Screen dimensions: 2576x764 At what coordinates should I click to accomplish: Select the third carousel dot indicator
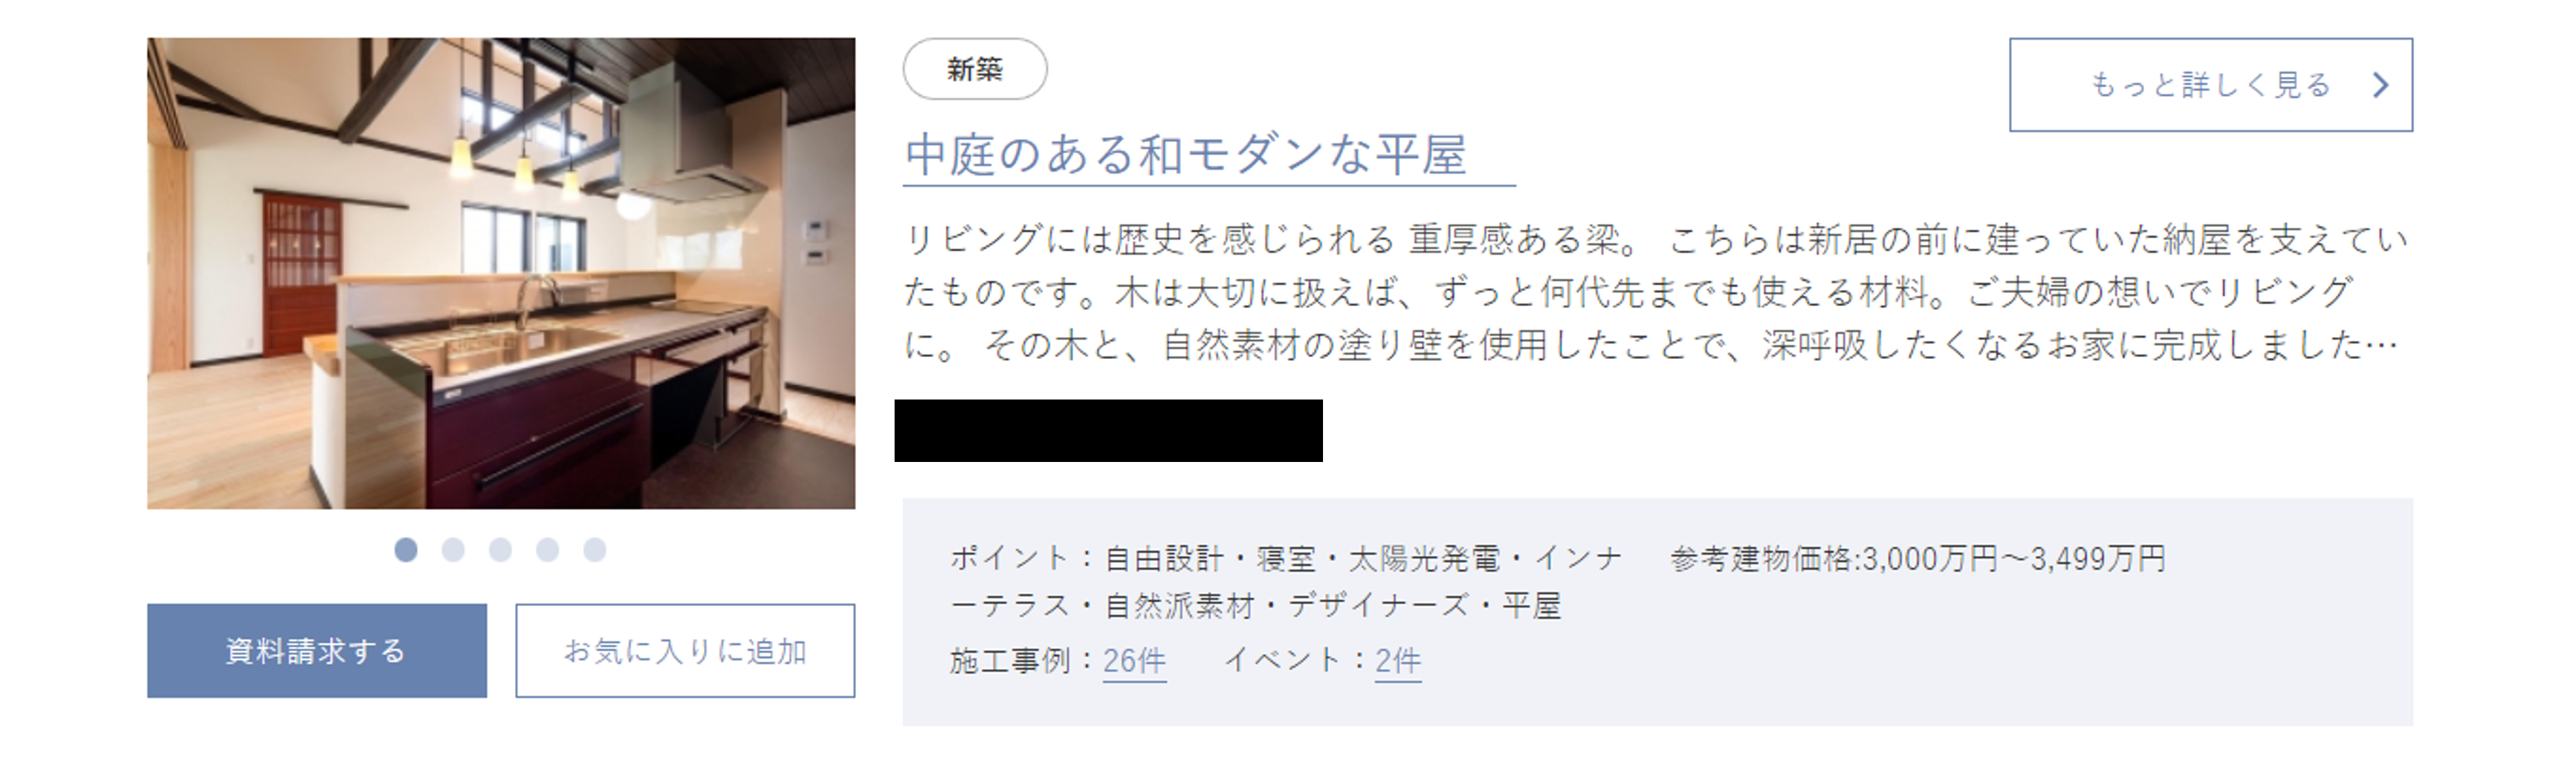[500, 550]
